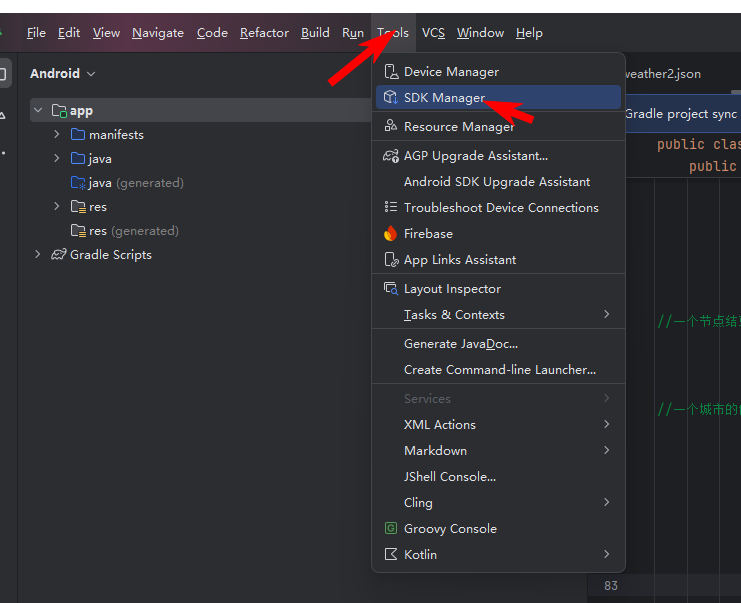Click the Resource Manager shapes icon

click(x=391, y=126)
